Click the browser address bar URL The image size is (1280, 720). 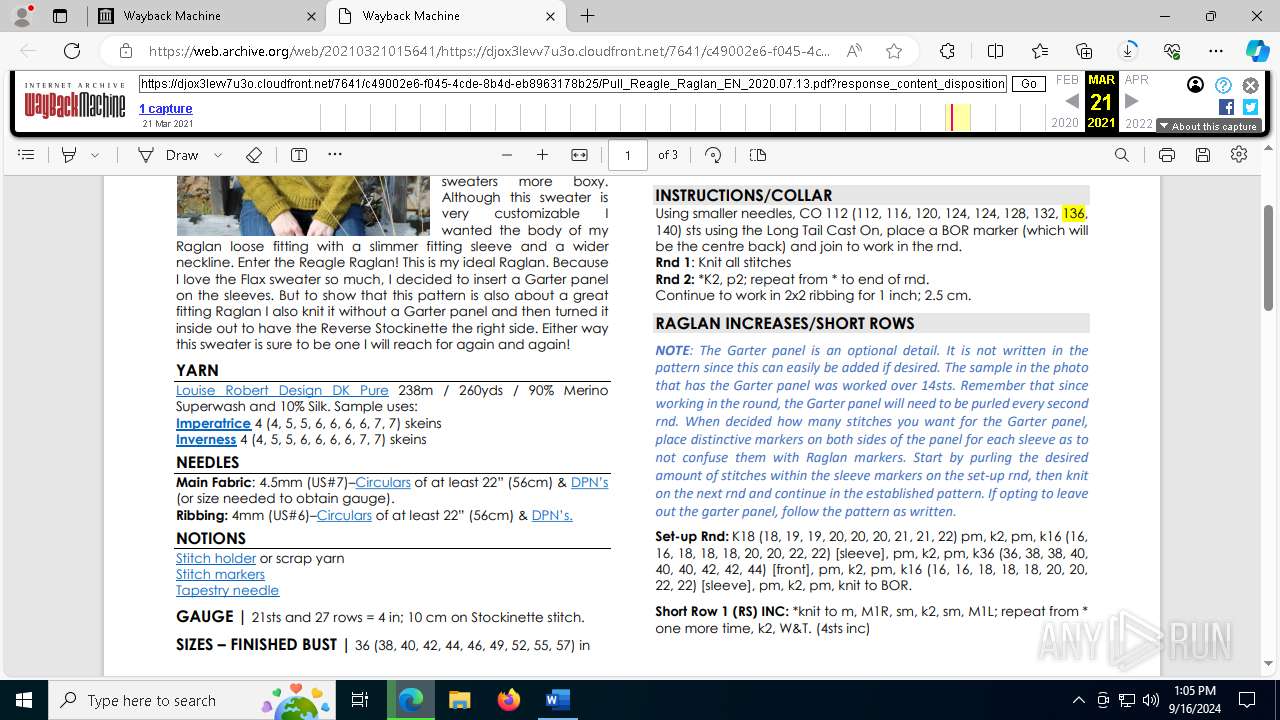pos(489,51)
